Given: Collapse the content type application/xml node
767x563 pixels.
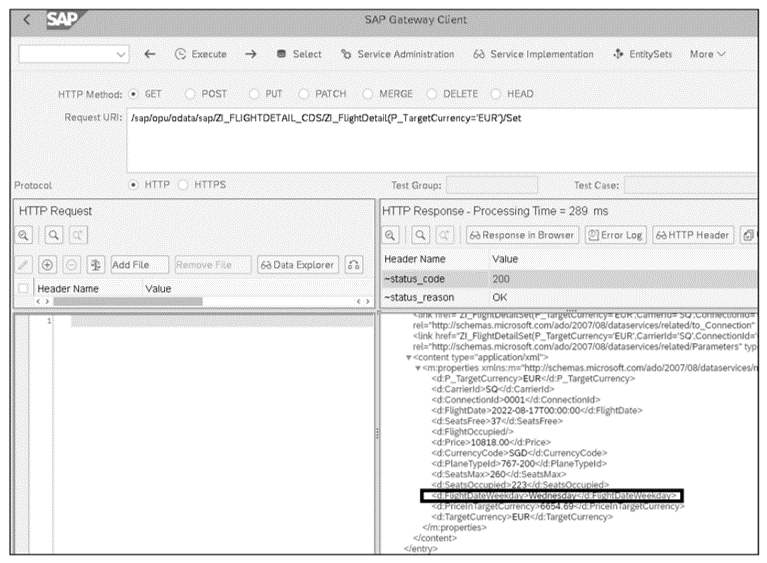Looking at the screenshot, I should coord(409,357).
